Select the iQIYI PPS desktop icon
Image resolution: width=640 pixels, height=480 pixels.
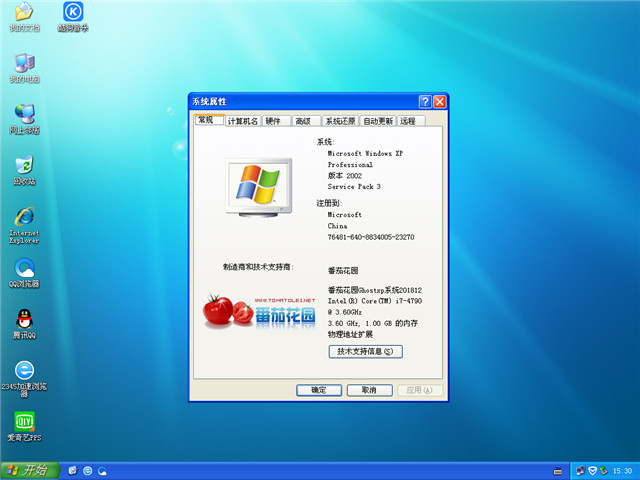[x=24, y=427]
